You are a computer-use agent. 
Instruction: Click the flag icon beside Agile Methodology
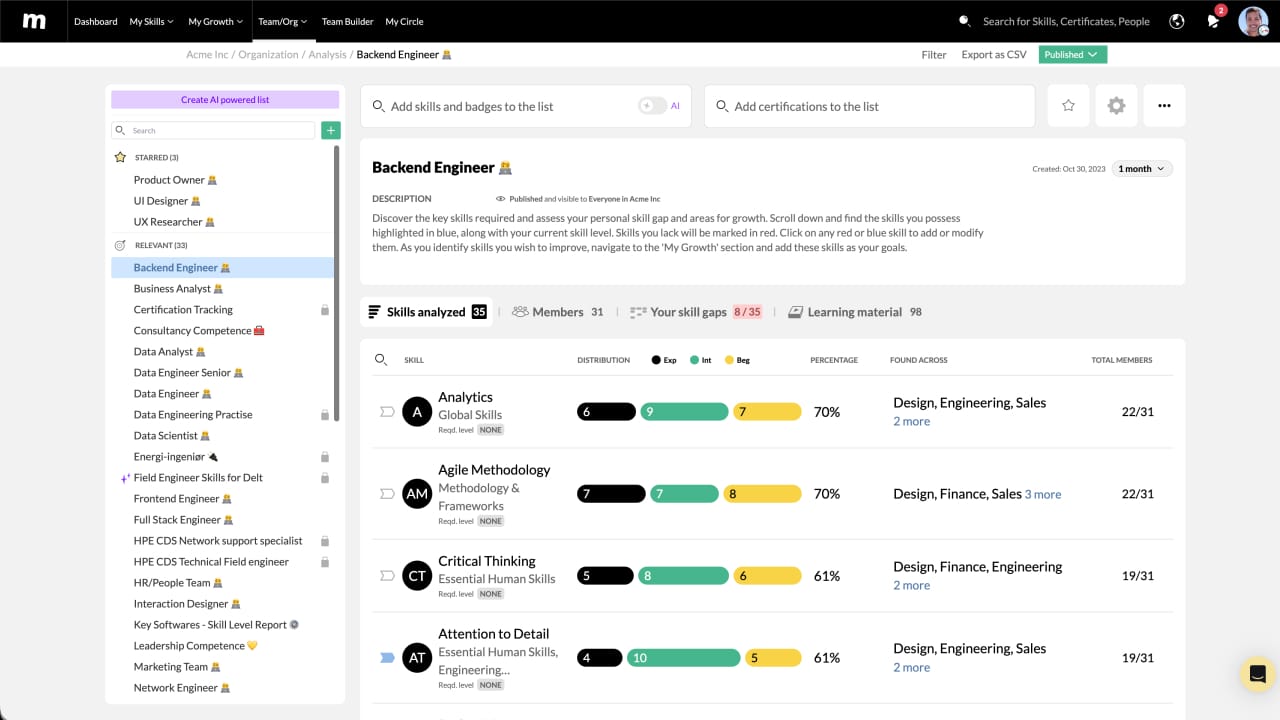(387, 494)
